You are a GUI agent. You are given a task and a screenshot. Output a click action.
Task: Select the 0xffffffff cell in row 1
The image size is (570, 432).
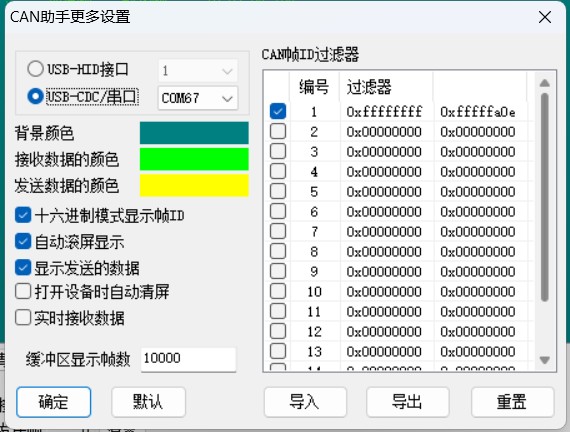pyautogui.click(x=385, y=112)
